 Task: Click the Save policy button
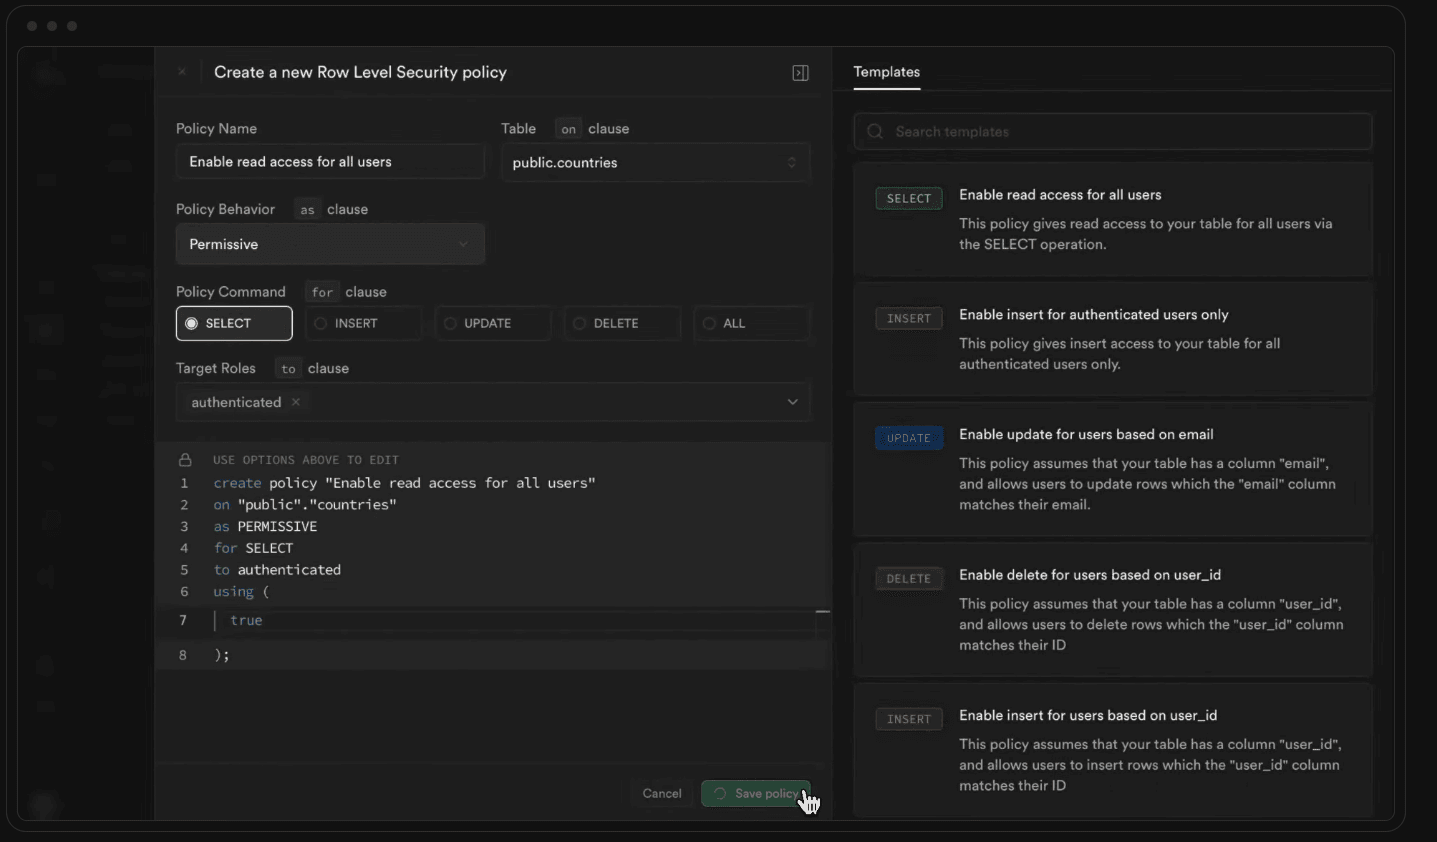tap(756, 793)
